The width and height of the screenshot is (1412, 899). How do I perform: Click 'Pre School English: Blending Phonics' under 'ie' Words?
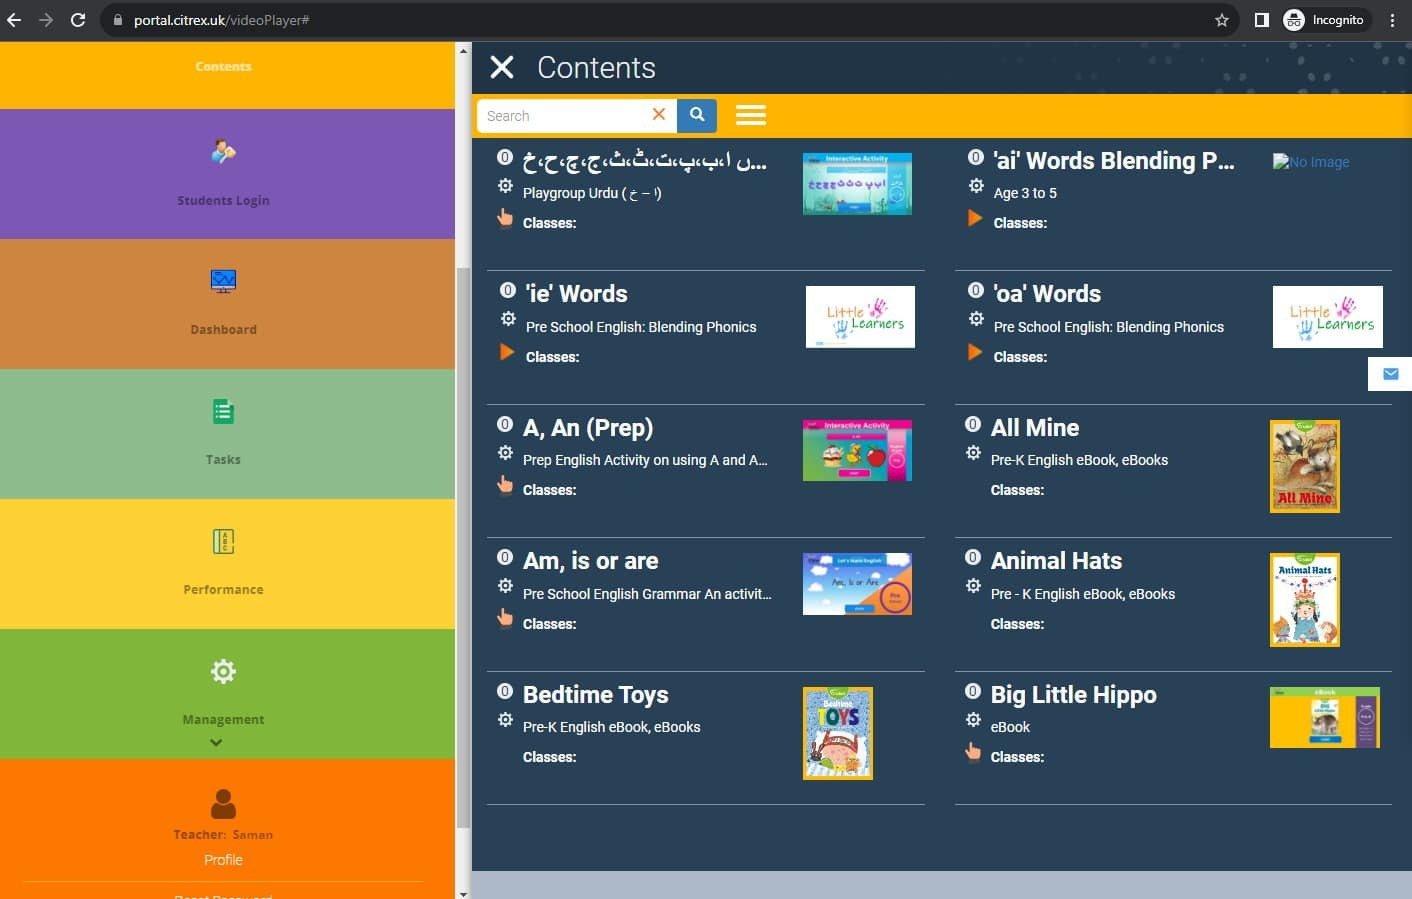coord(641,327)
